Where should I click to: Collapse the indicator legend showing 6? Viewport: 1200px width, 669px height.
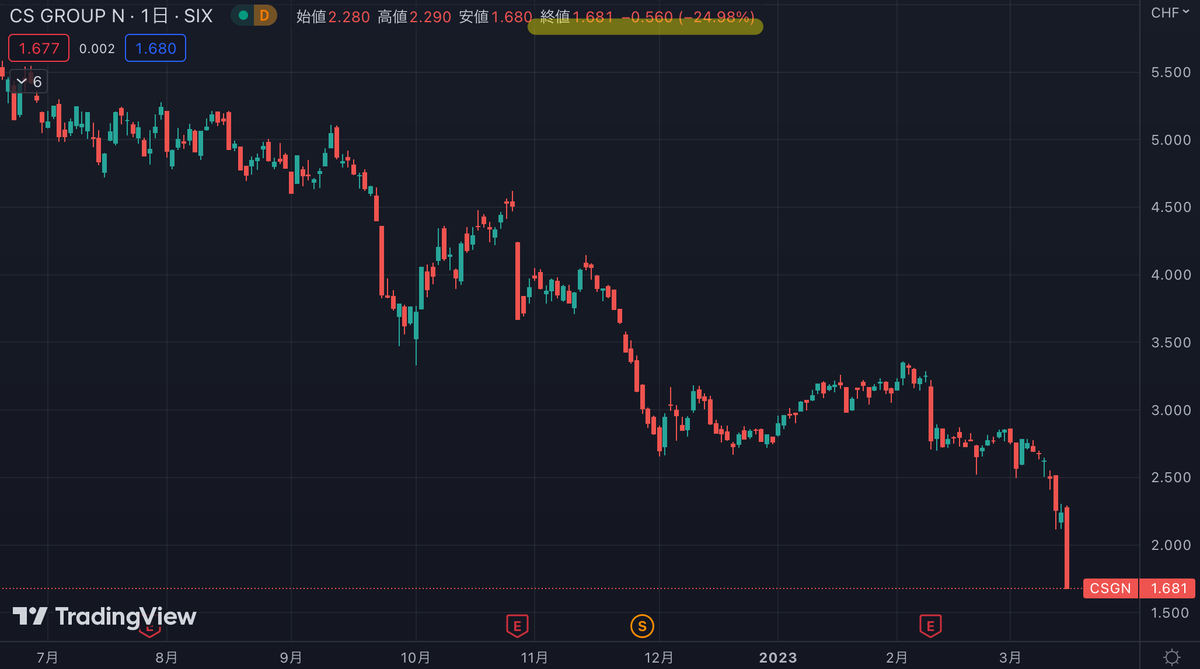pyautogui.click(x=27, y=82)
